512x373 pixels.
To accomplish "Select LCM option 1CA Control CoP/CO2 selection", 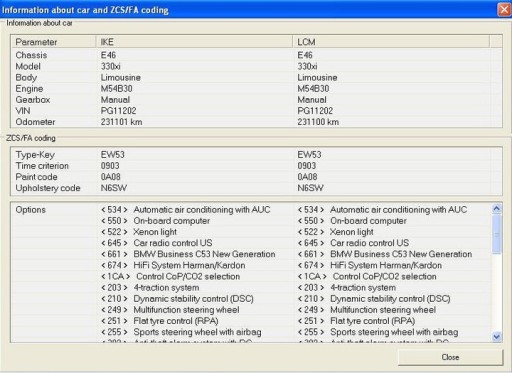I will (367, 276).
